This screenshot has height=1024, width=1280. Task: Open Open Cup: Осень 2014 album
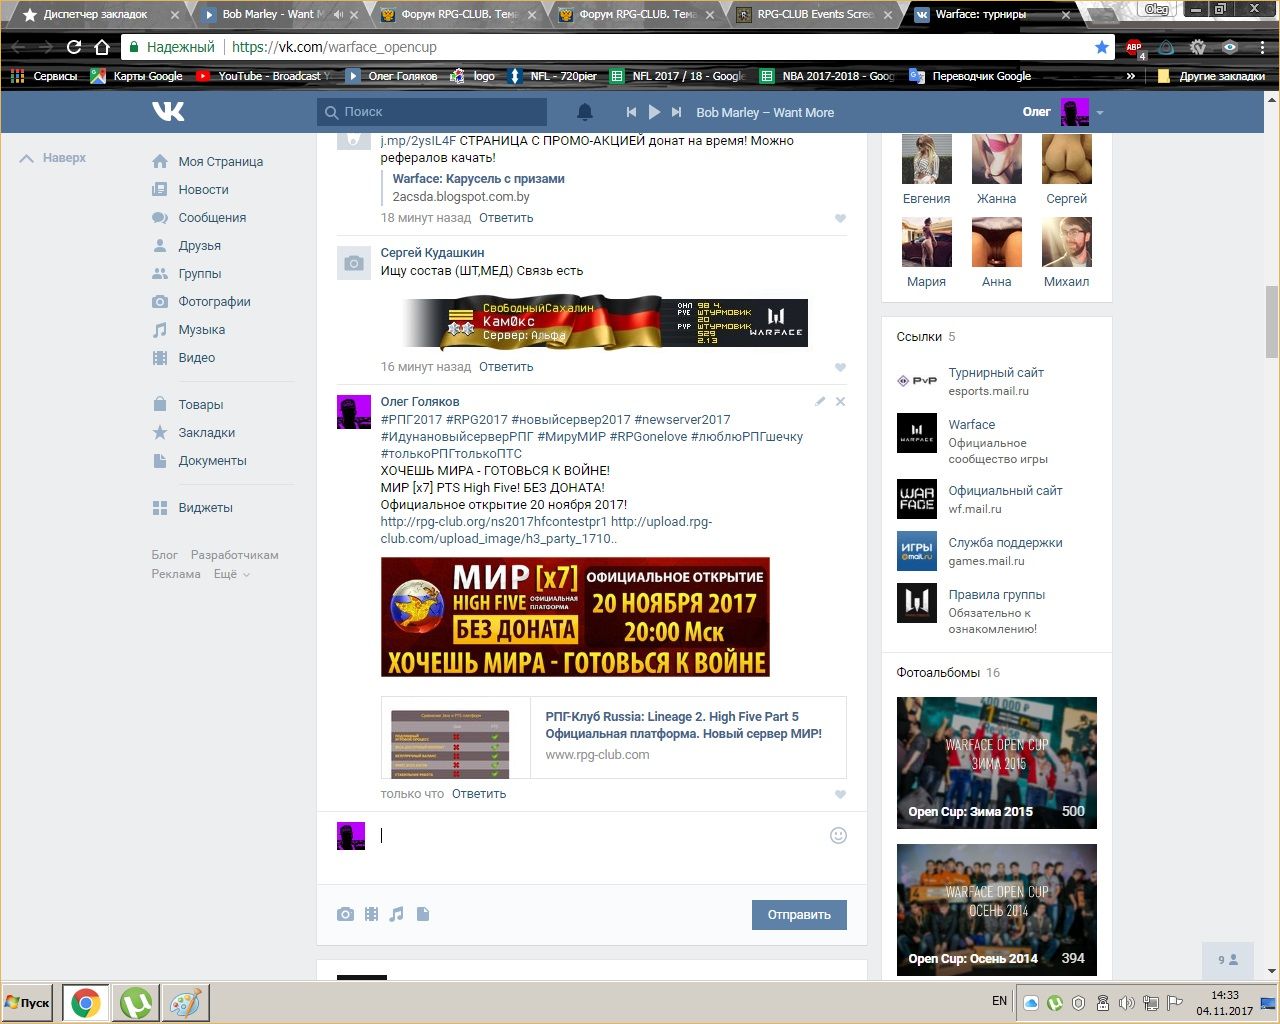coord(996,910)
